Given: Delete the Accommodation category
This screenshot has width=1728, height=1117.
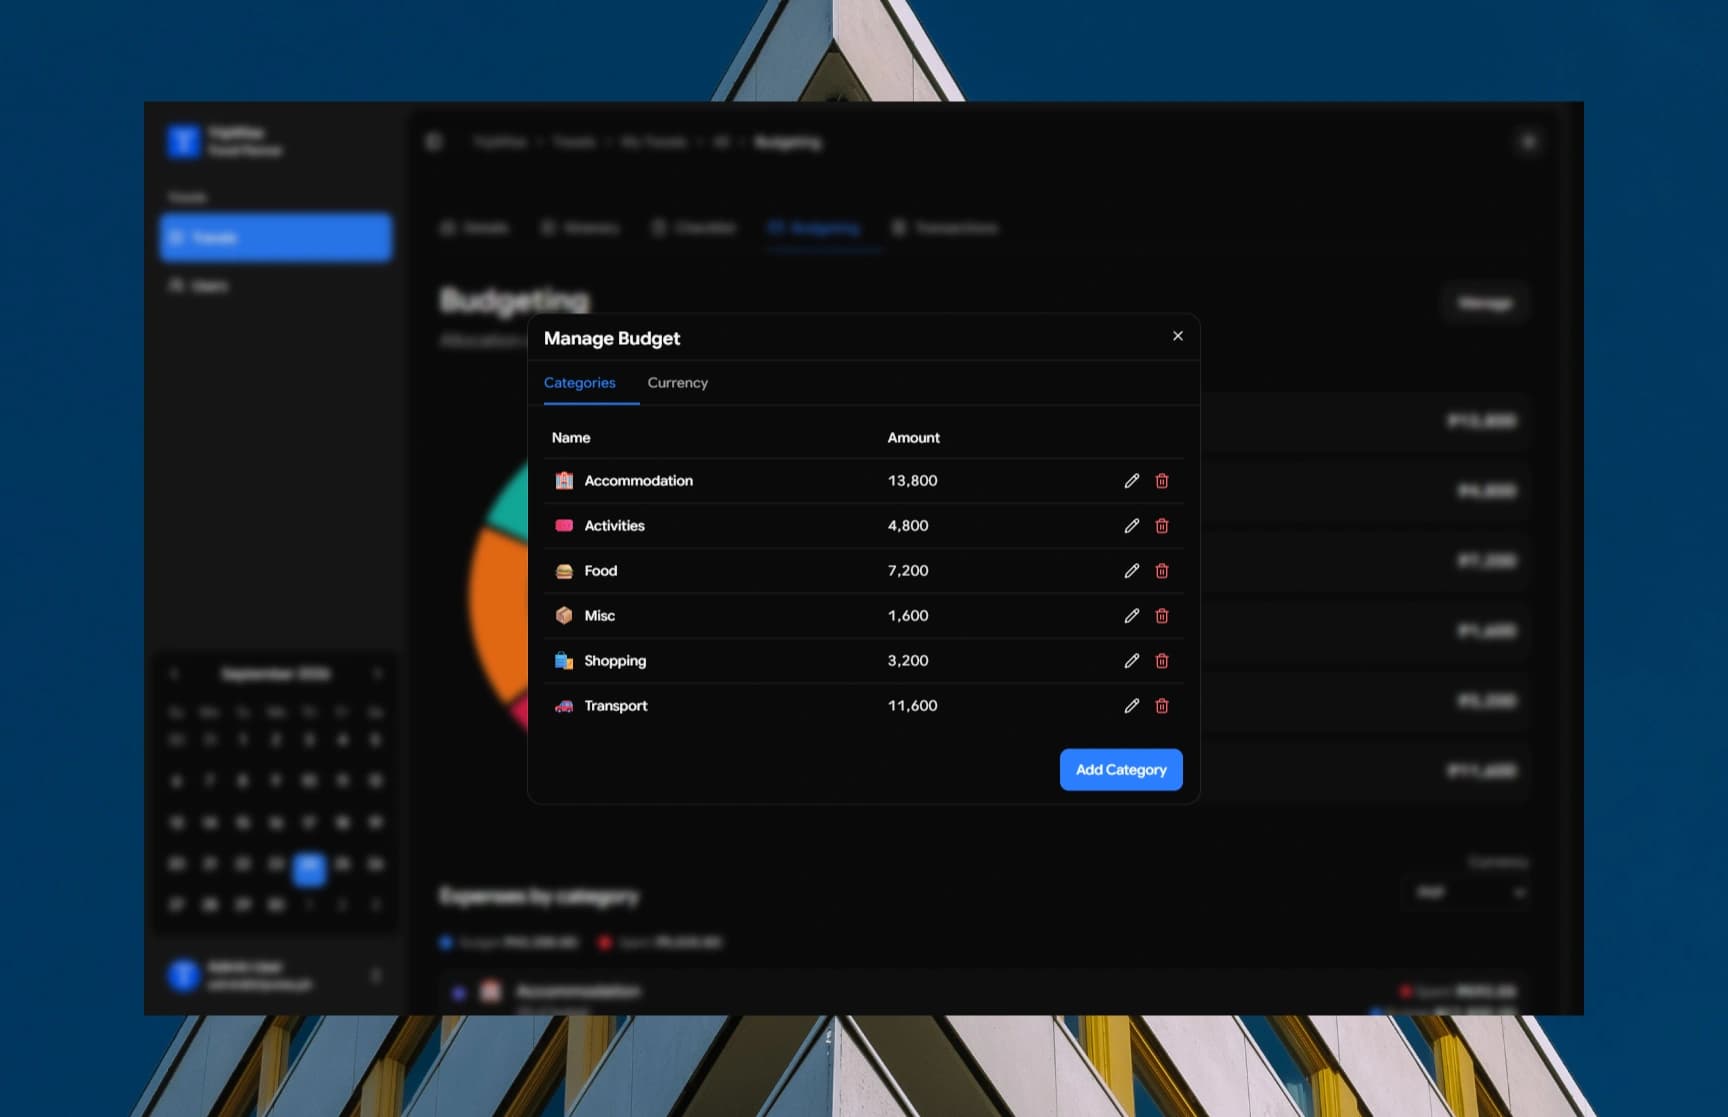Looking at the screenshot, I should tap(1162, 481).
